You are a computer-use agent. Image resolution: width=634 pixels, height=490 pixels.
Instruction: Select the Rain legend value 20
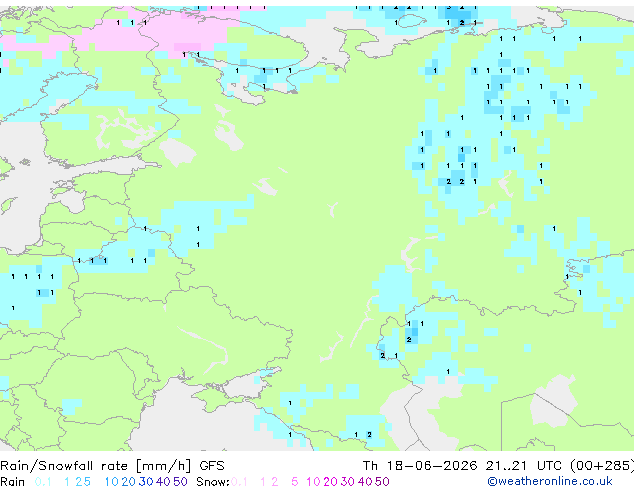(x=129, y=482)
